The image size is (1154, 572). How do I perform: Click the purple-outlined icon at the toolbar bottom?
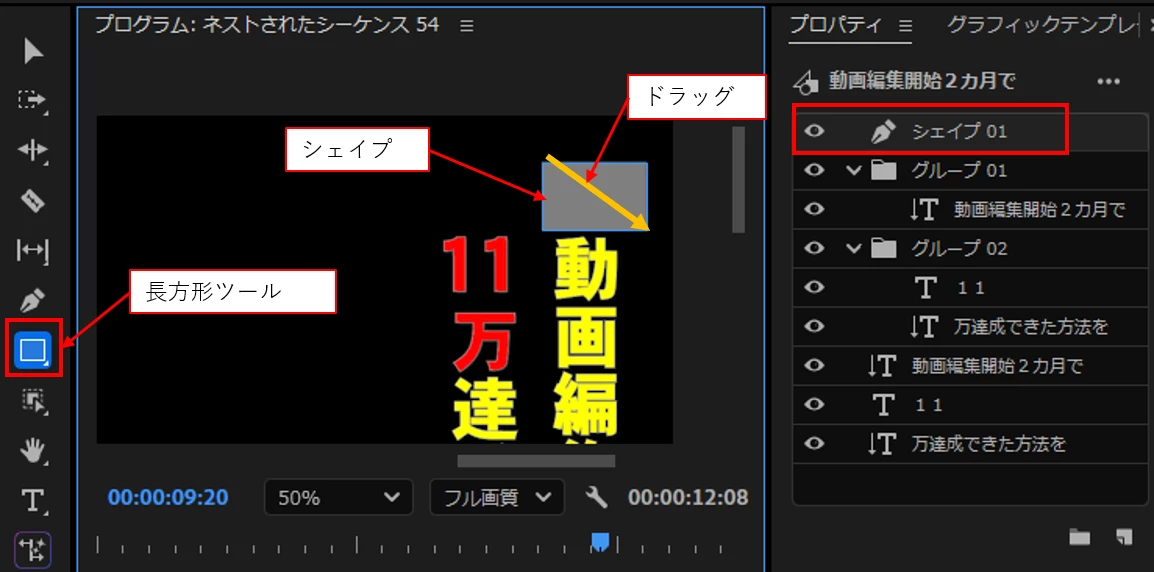pyautogui.click(x=33, y=549)
